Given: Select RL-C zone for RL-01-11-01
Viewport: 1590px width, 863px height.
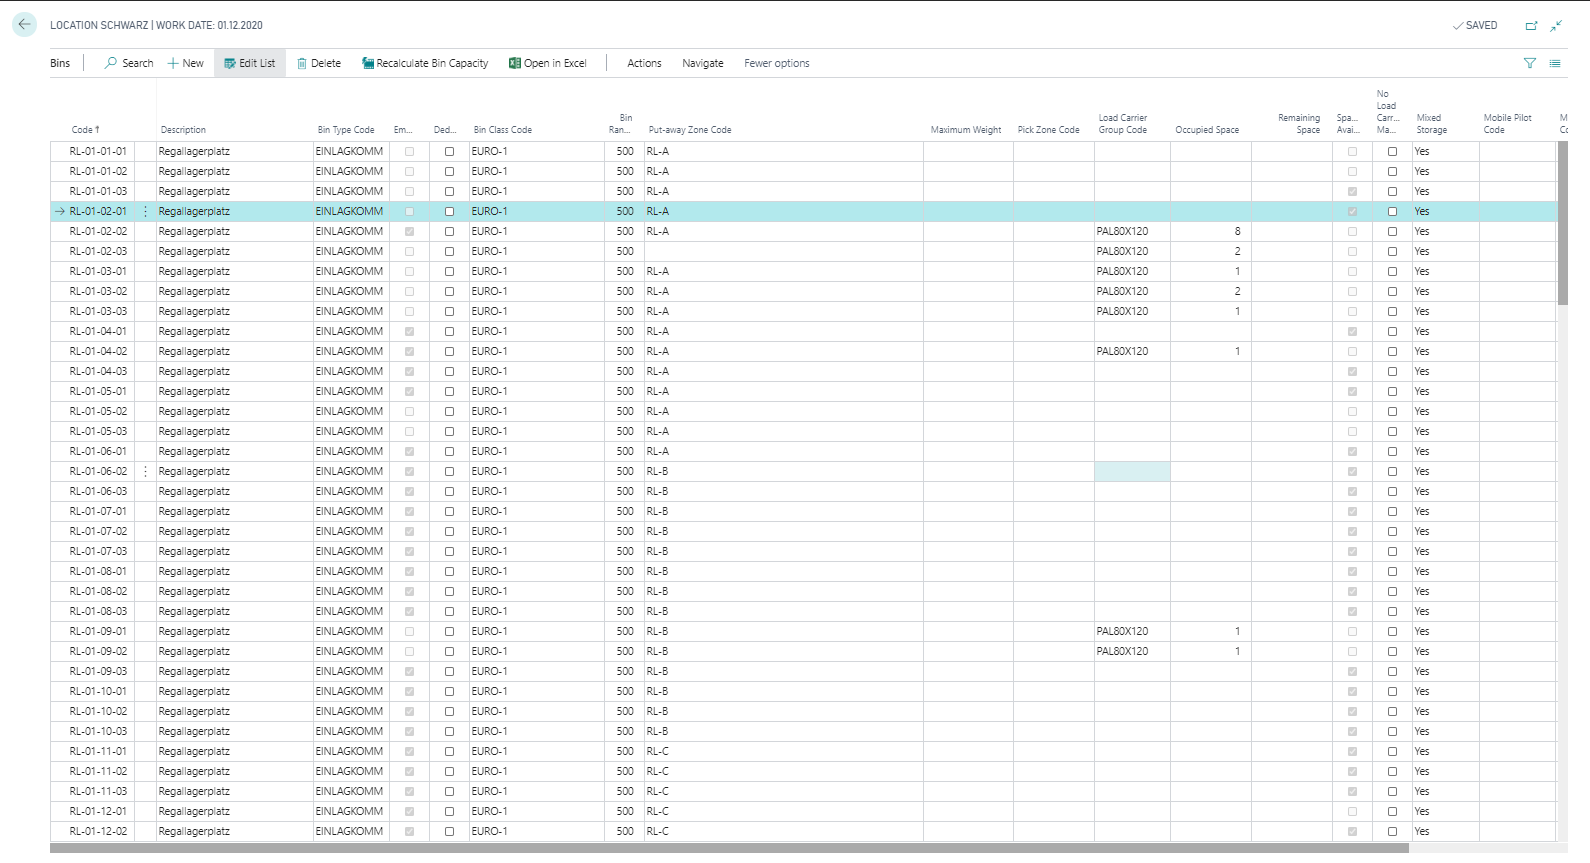Looking at the screenshot, I should coord(657,751).
